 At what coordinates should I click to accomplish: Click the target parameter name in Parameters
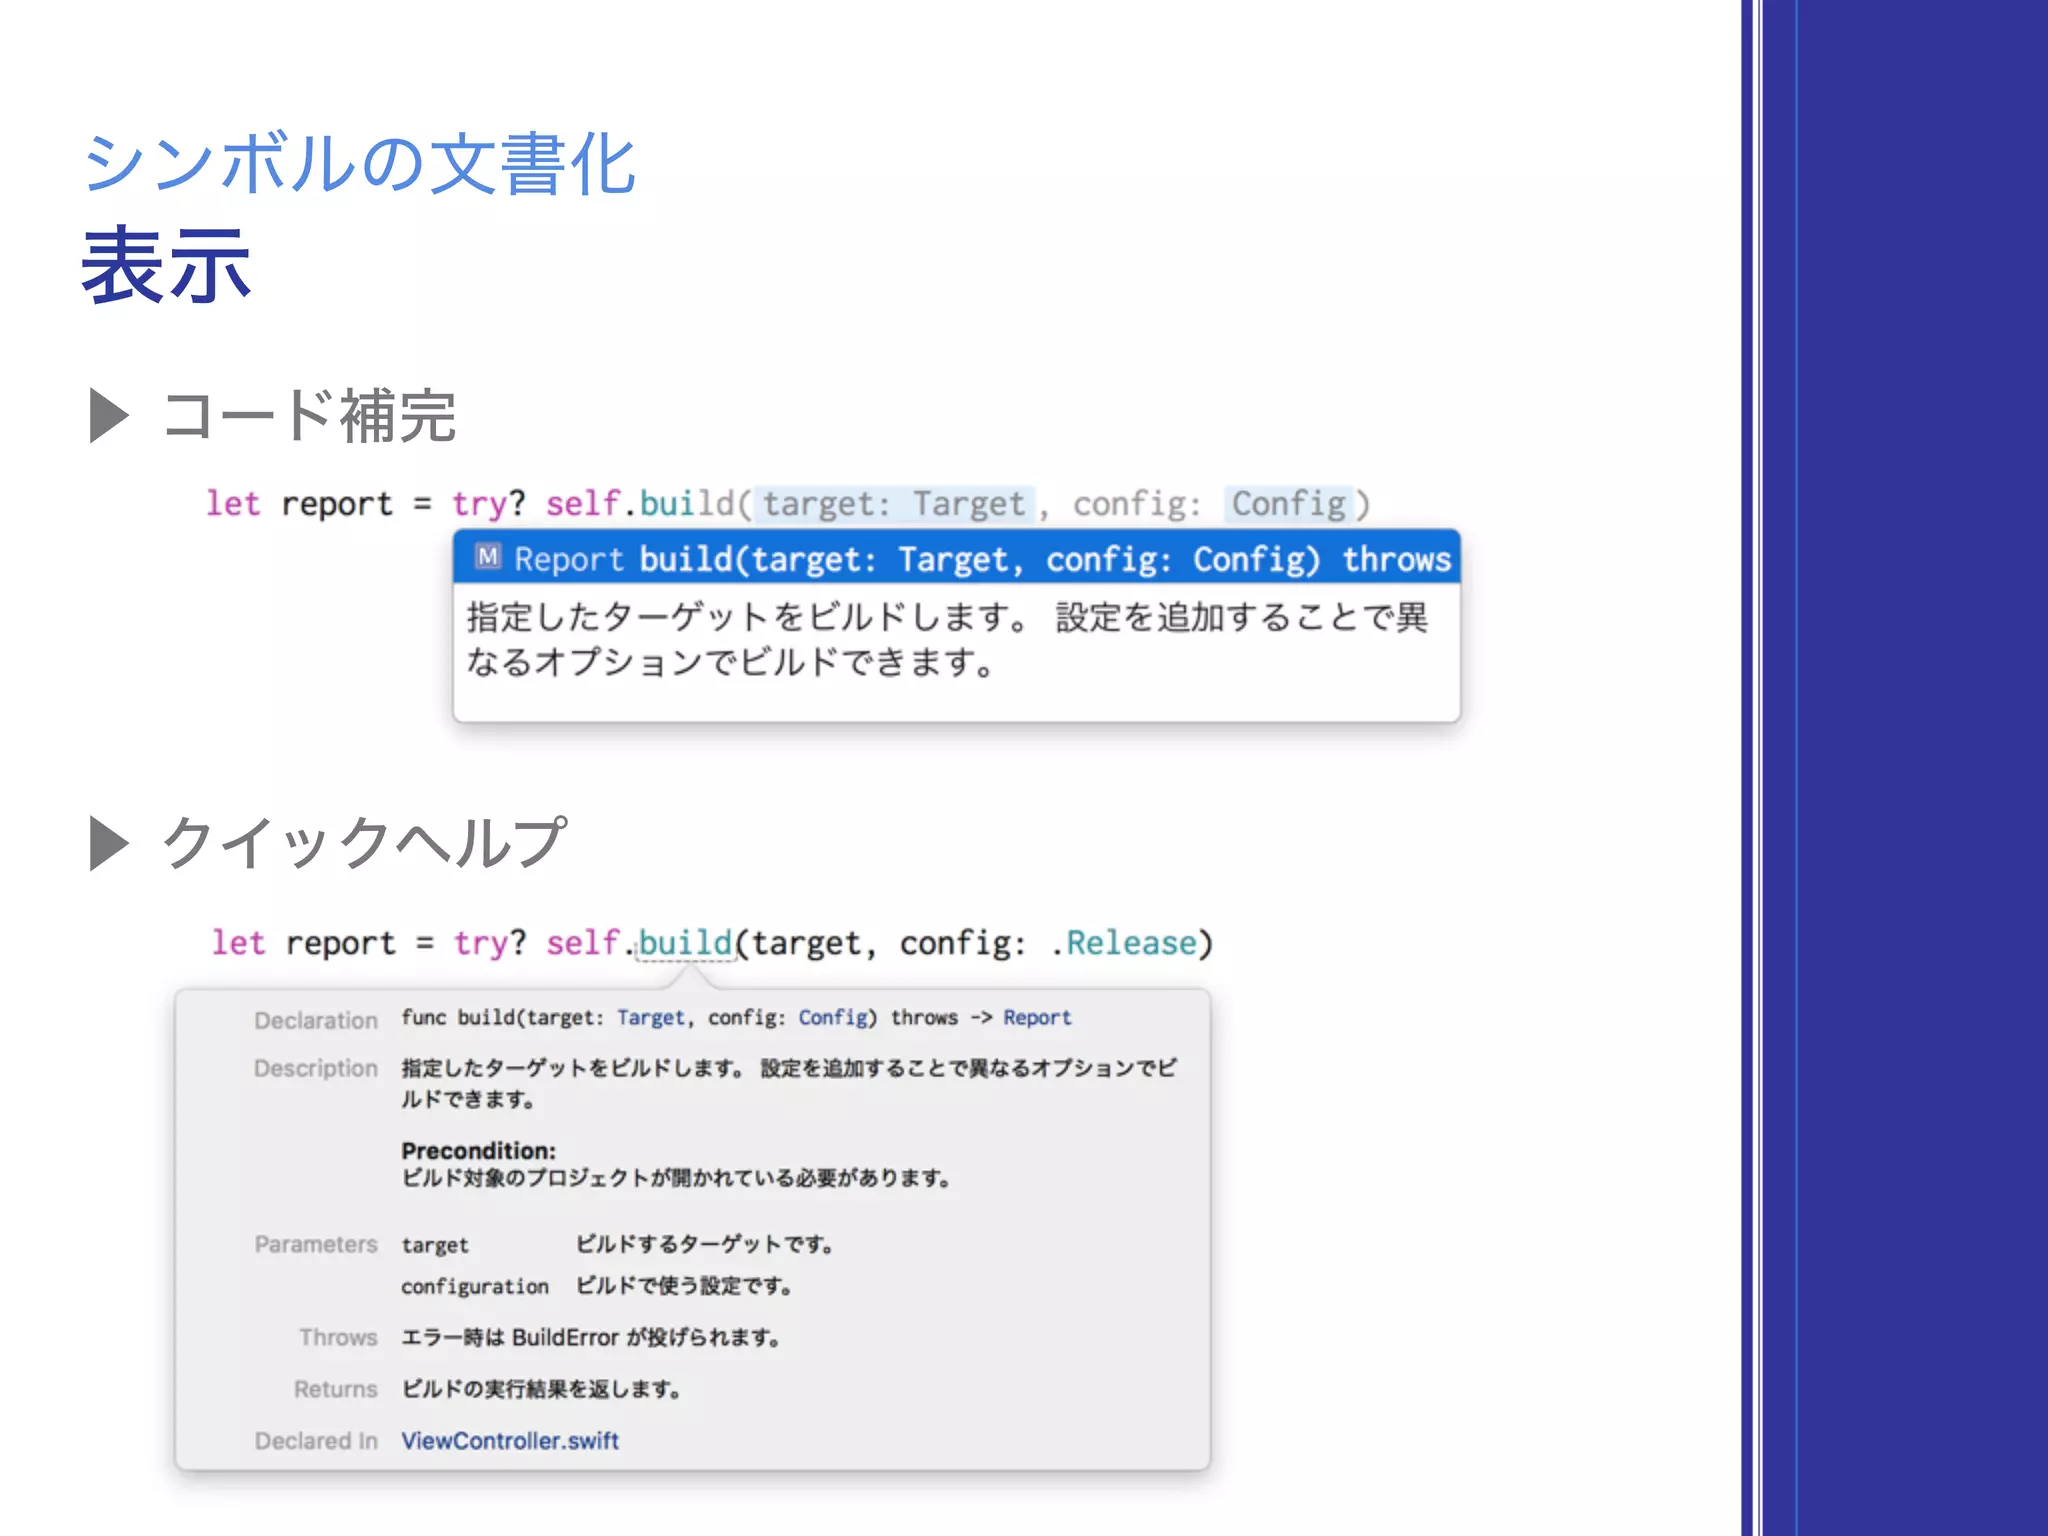coord(435,1245)
